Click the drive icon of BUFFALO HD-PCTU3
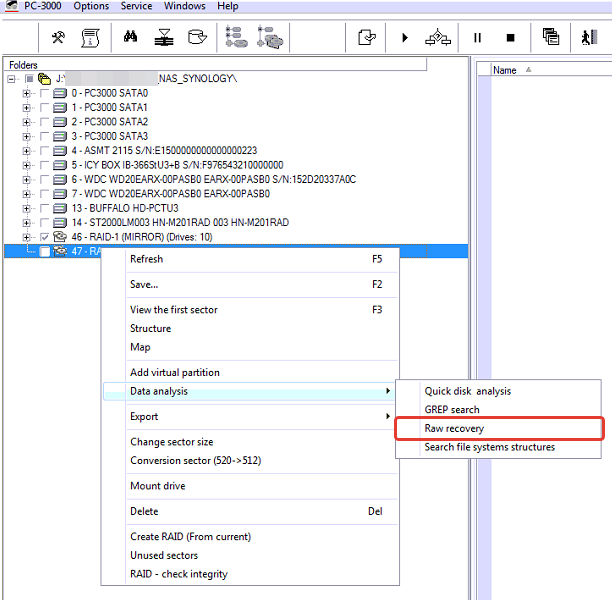The image size is (612, 600). (60, 208)
